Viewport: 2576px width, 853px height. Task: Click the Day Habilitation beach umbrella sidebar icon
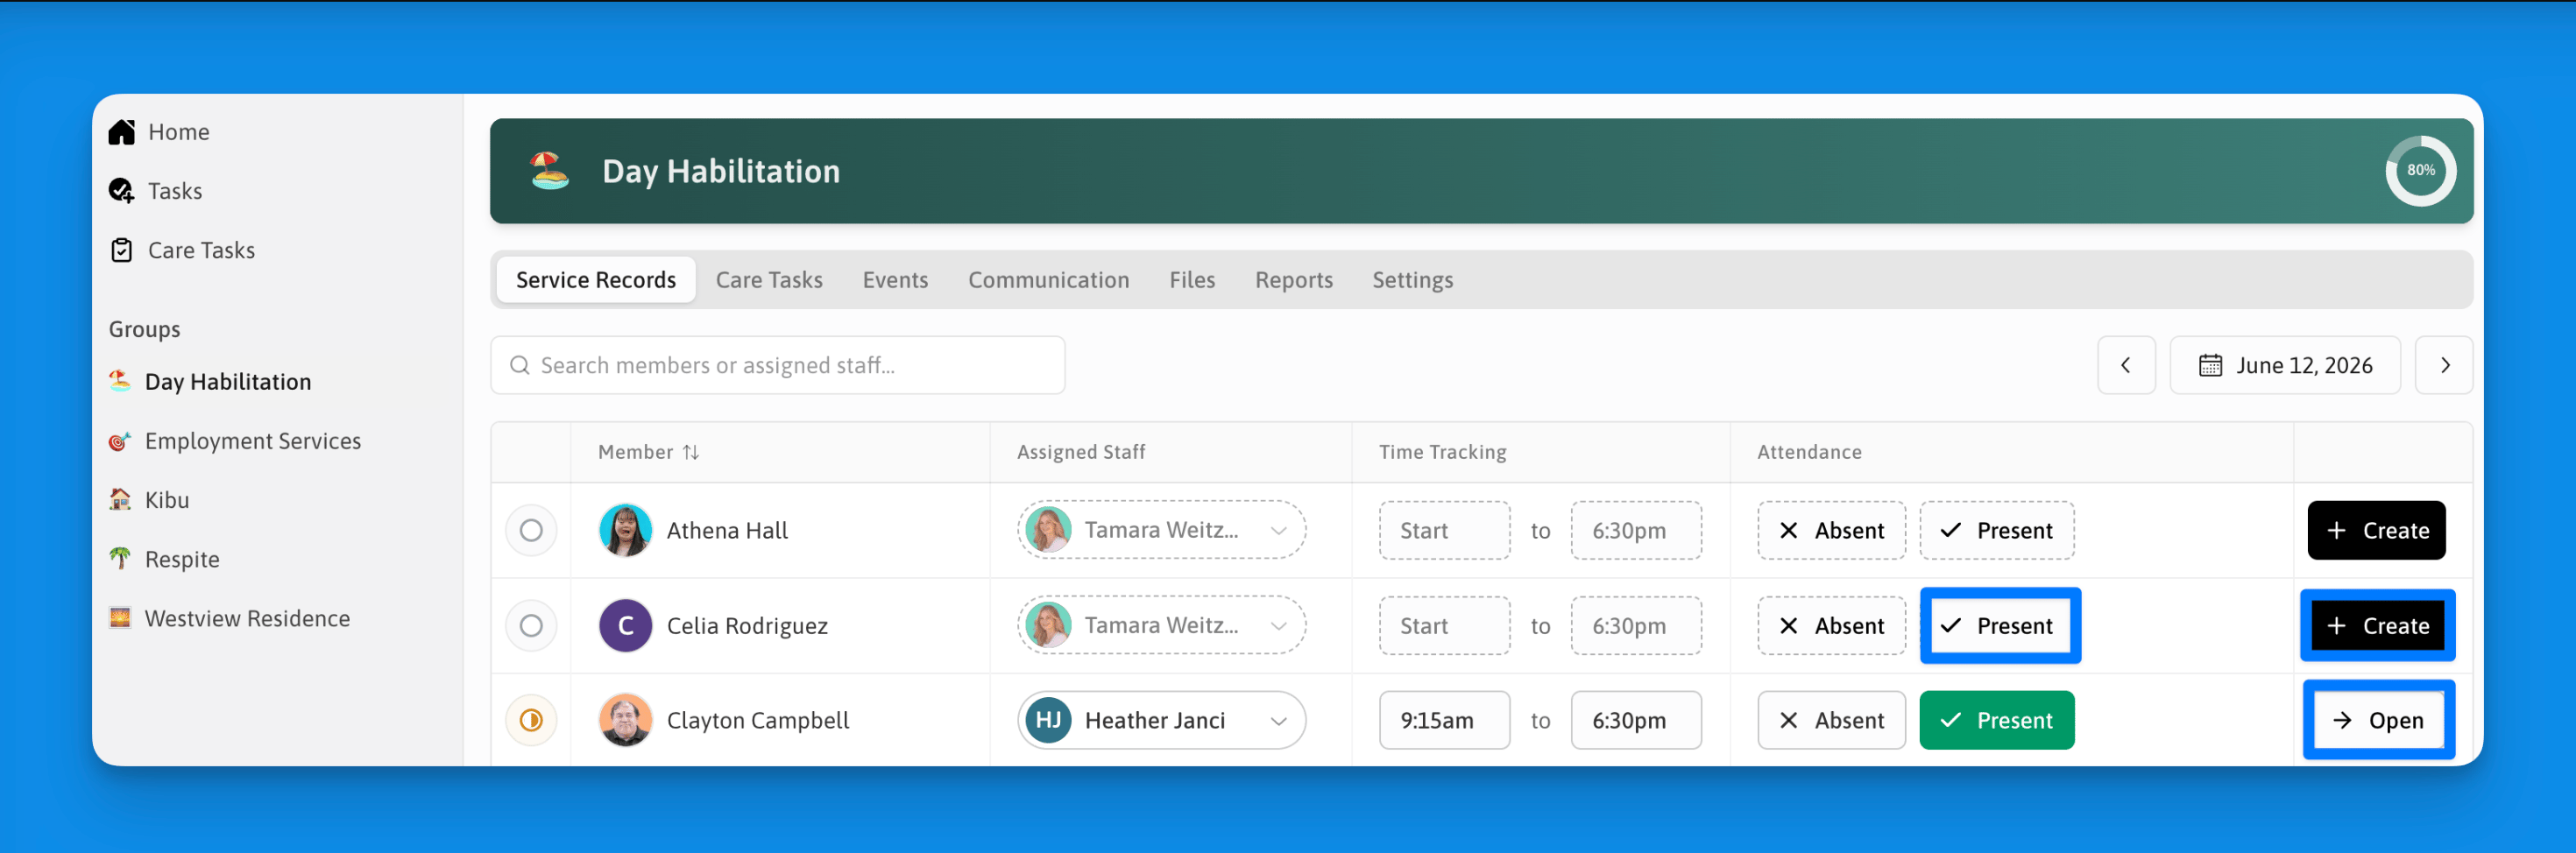click(120, 381)
